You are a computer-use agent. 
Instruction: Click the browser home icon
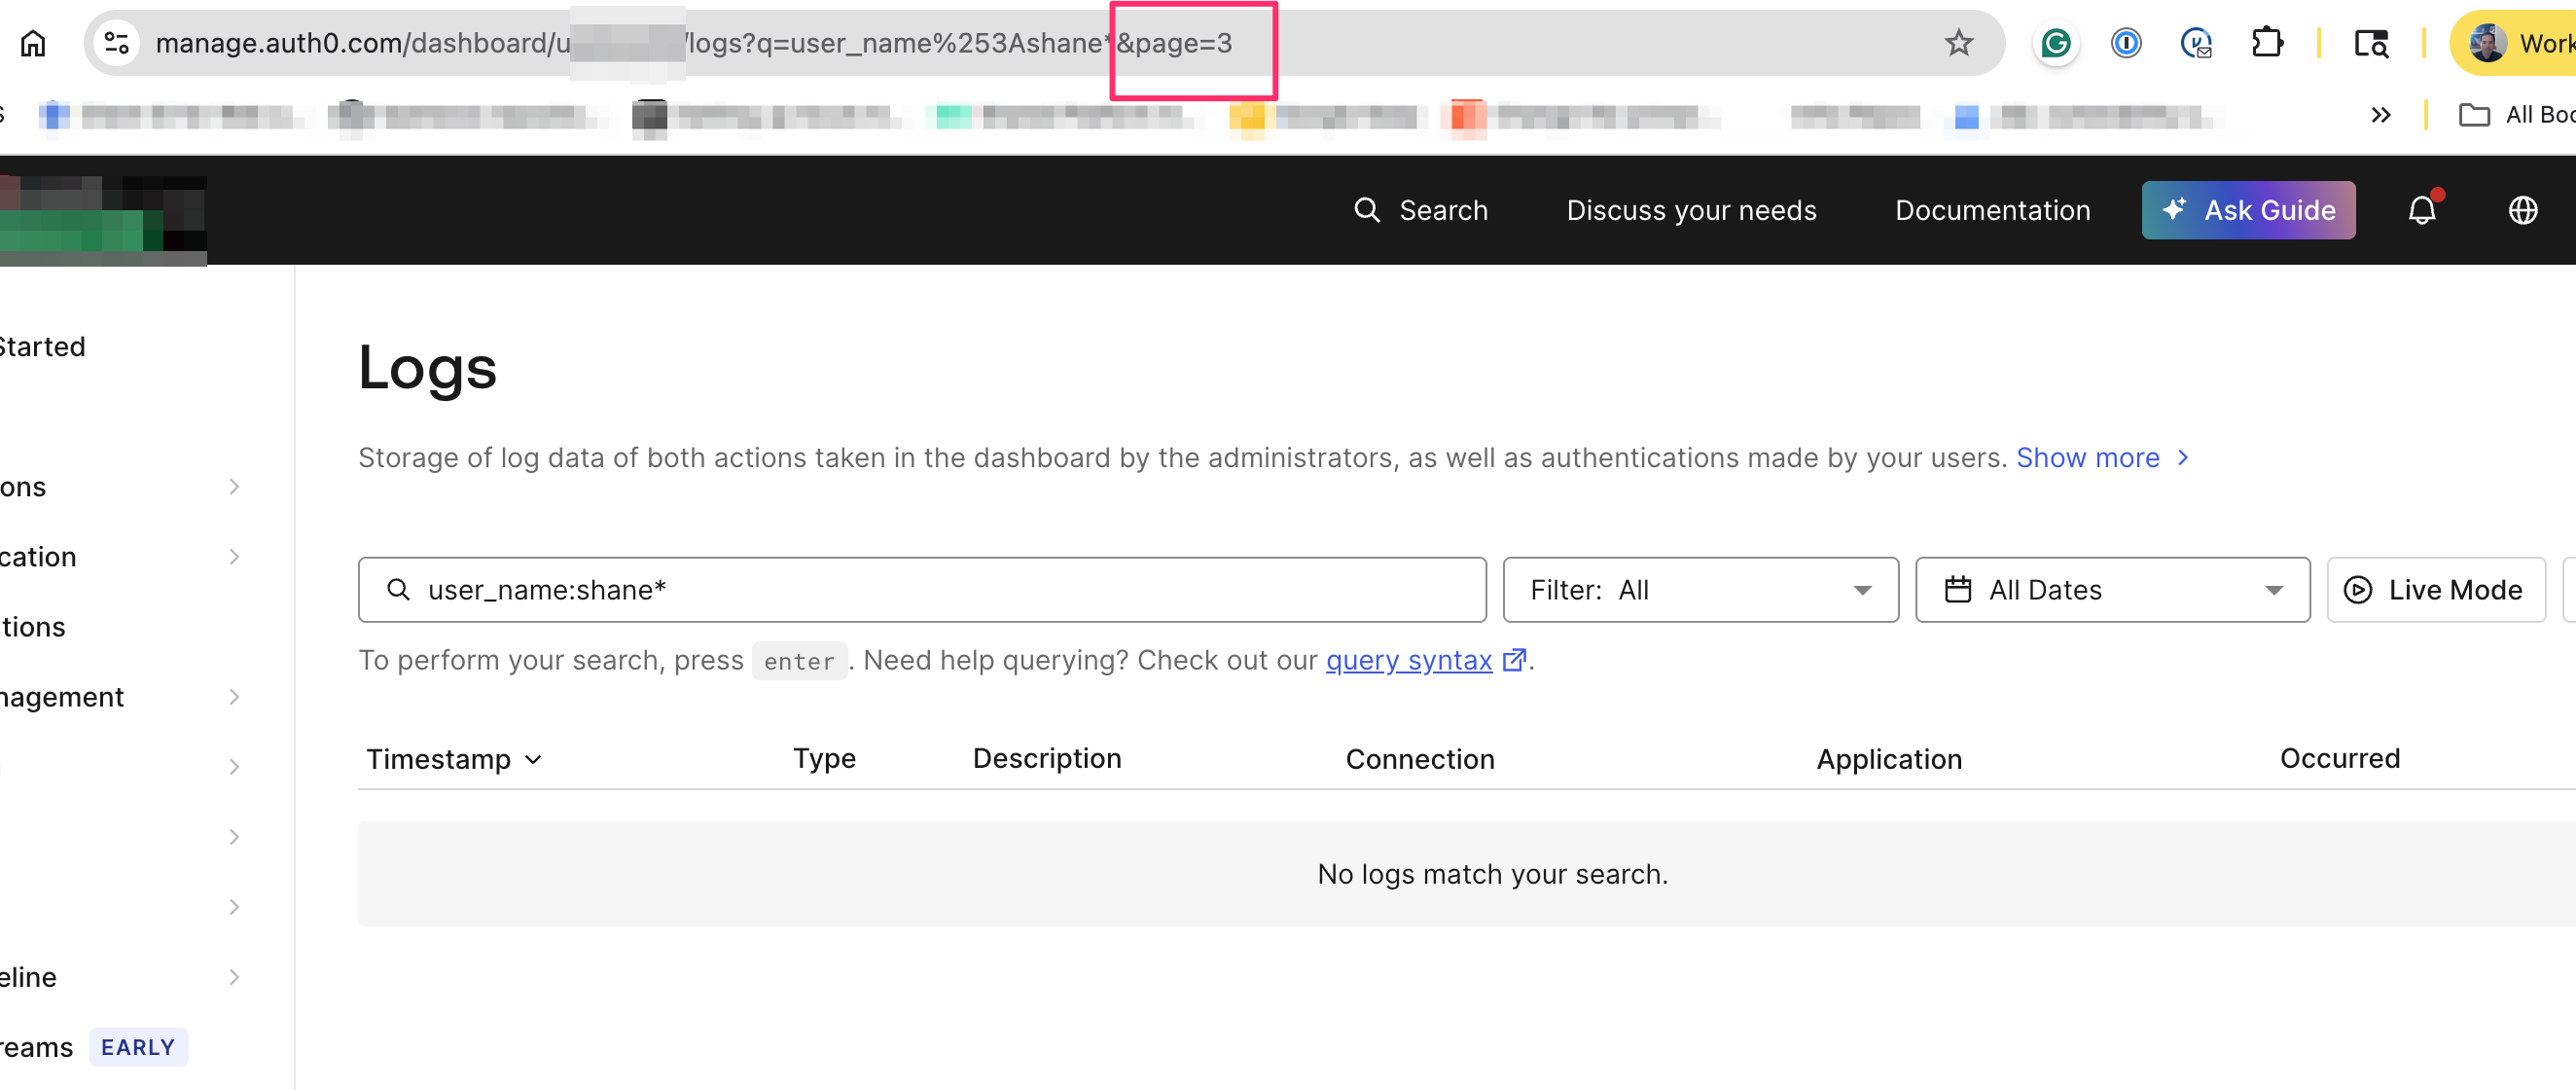pyautogui.click(x=33, y=43)
